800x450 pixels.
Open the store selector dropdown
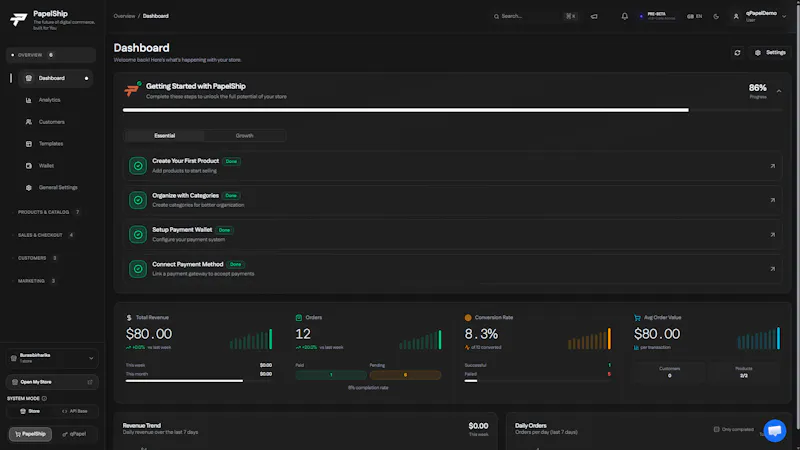pyautogui.click(x=52, y=358)
